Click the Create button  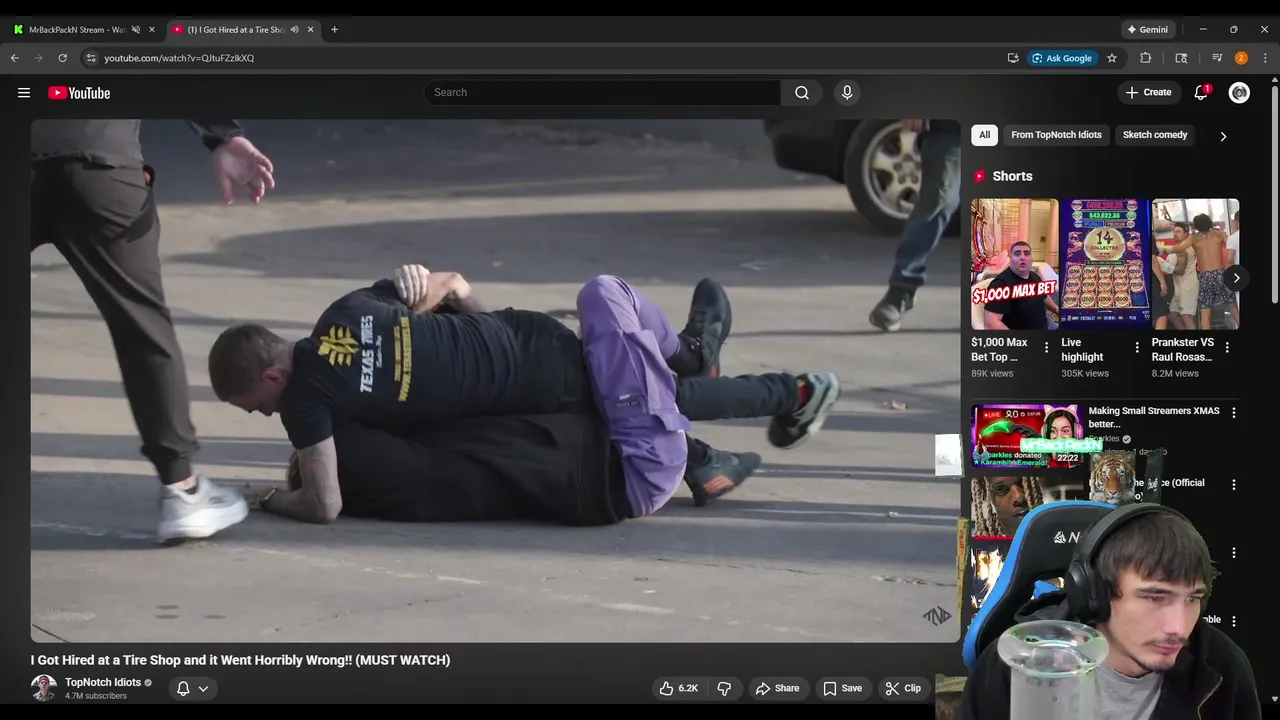1148,93
